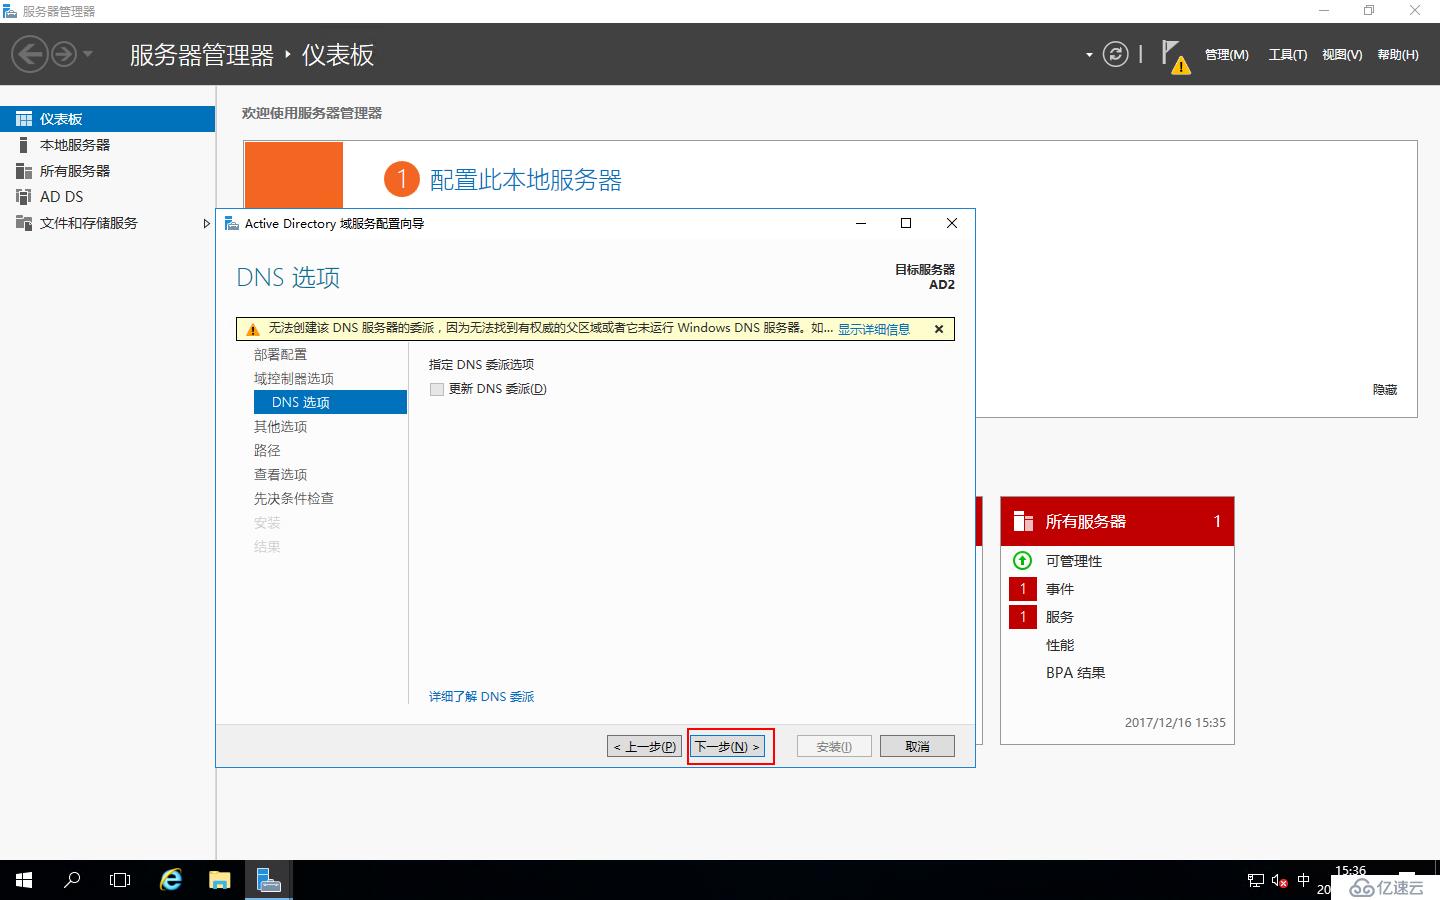Minimize the AD domain services wizard
This screenshot has width=1440, height=900.
(x=861, y=223)
